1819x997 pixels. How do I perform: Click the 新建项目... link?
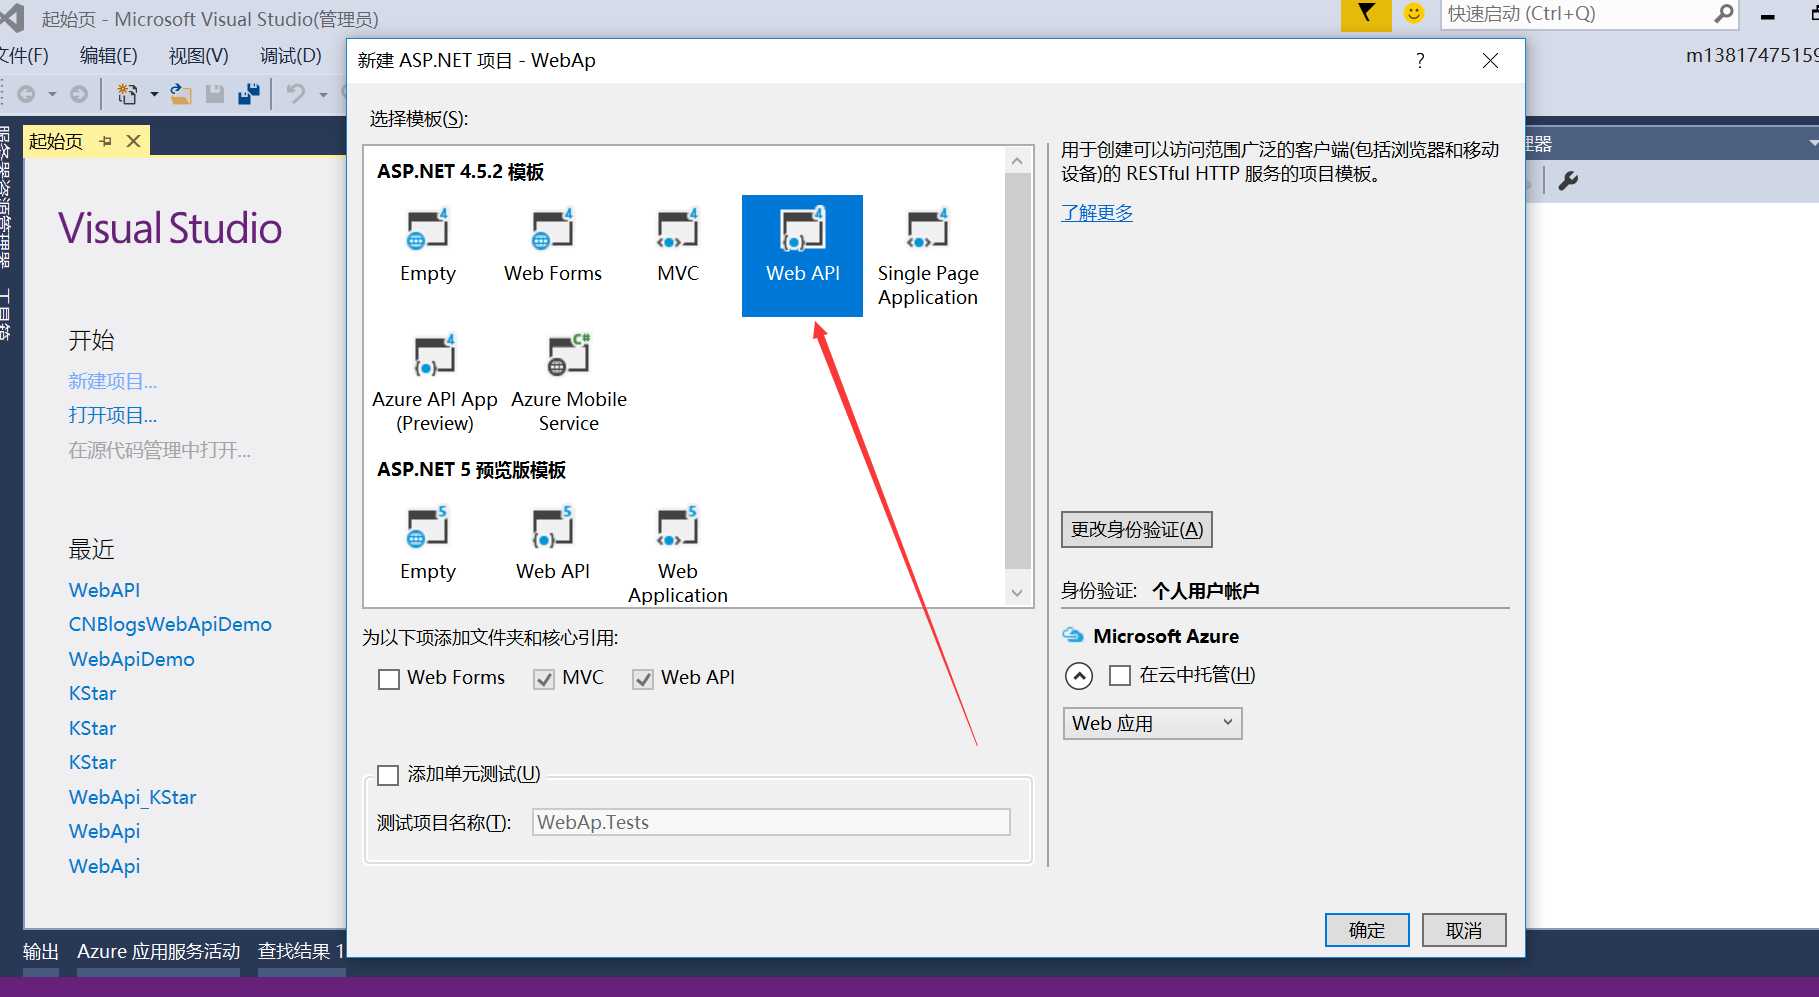pos(113,381)
